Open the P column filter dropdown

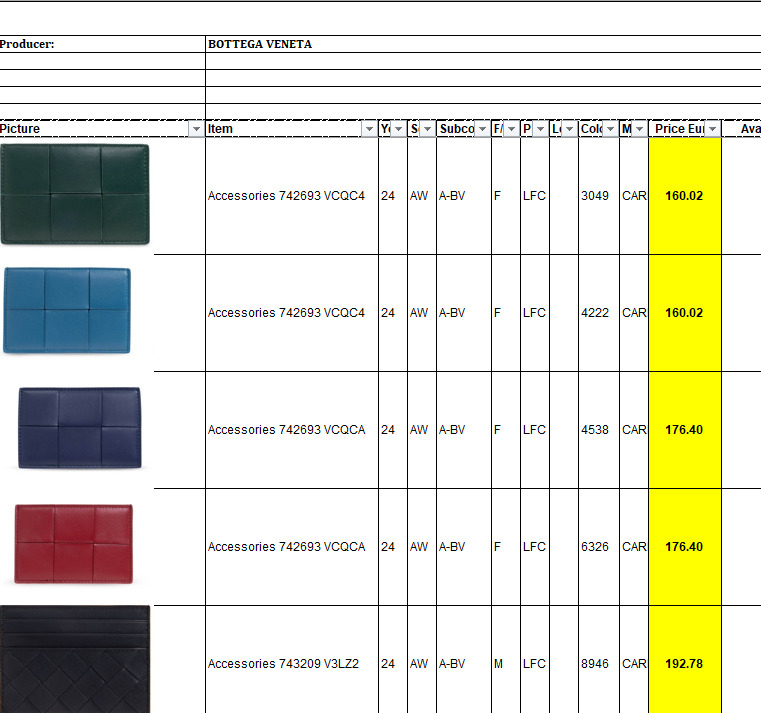(x=541, y=129)
